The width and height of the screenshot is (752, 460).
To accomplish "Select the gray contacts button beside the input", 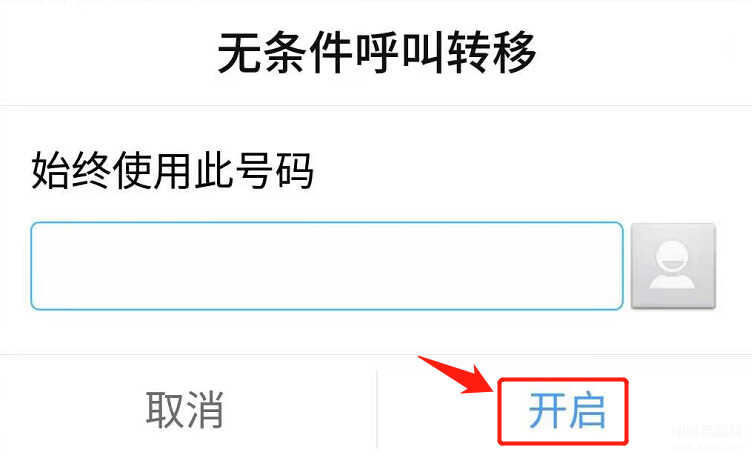I will (x=673, y=266).
